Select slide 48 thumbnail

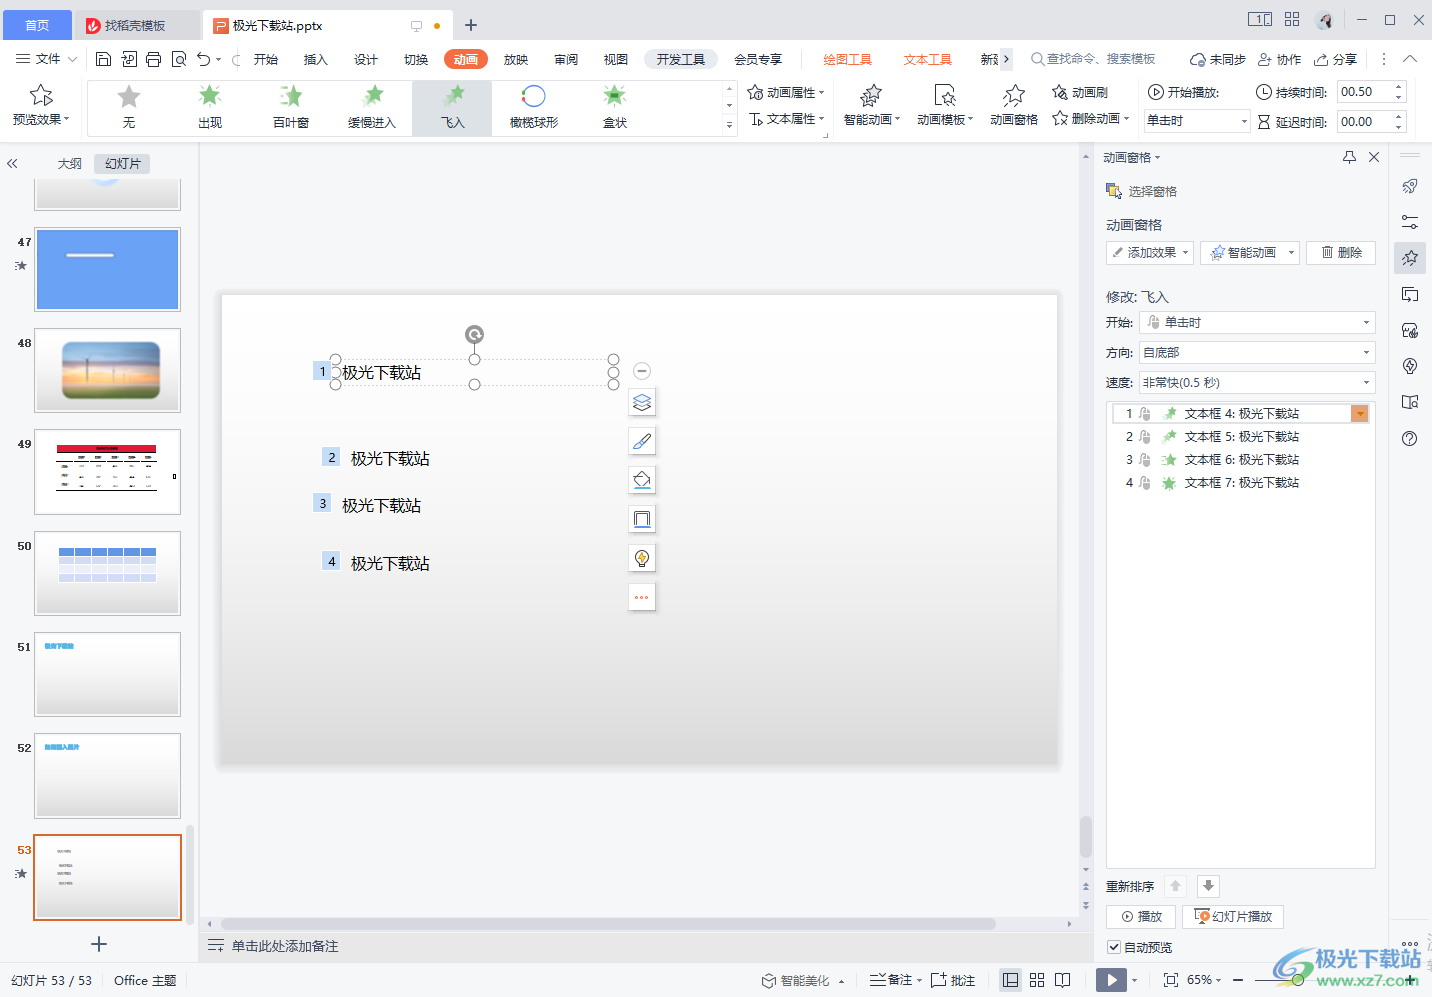pyautogui.click(x=108, y=370)
